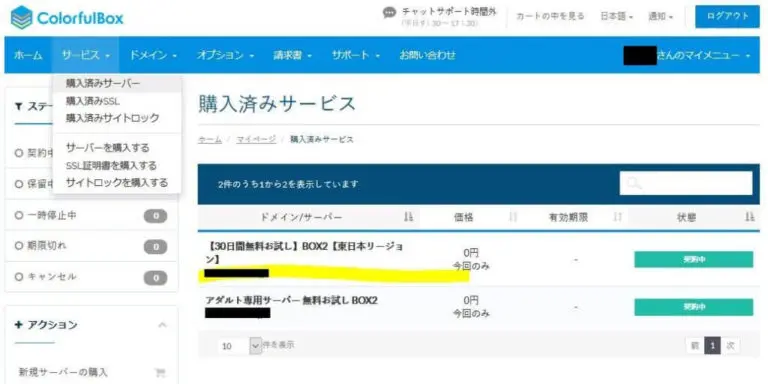
Task: Select the 期限切れ status radio filter
Action: (x=19, y=246)
